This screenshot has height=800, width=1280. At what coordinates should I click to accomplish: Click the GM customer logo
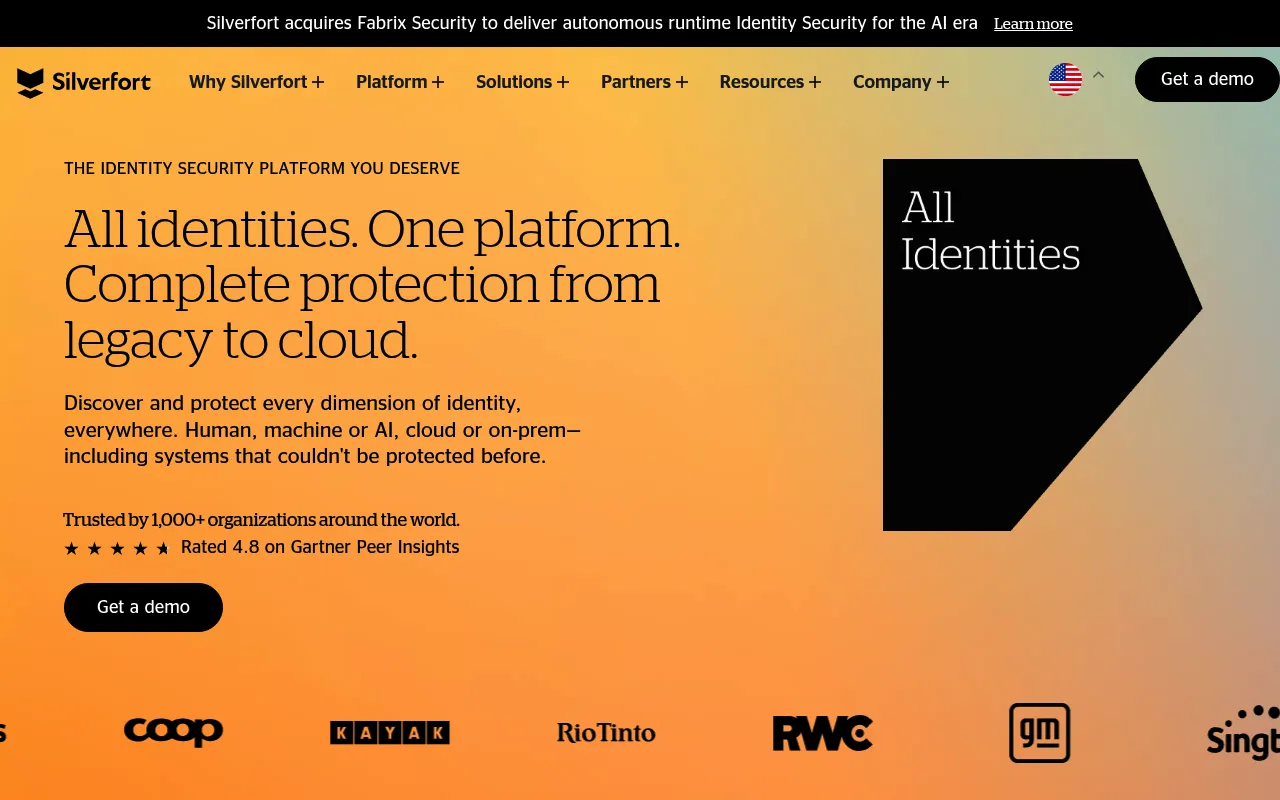(x=1040, y=733)
